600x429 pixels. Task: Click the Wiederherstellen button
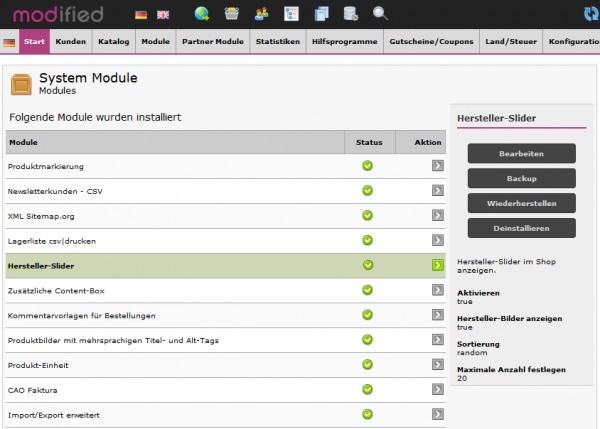tap(522, 203)
